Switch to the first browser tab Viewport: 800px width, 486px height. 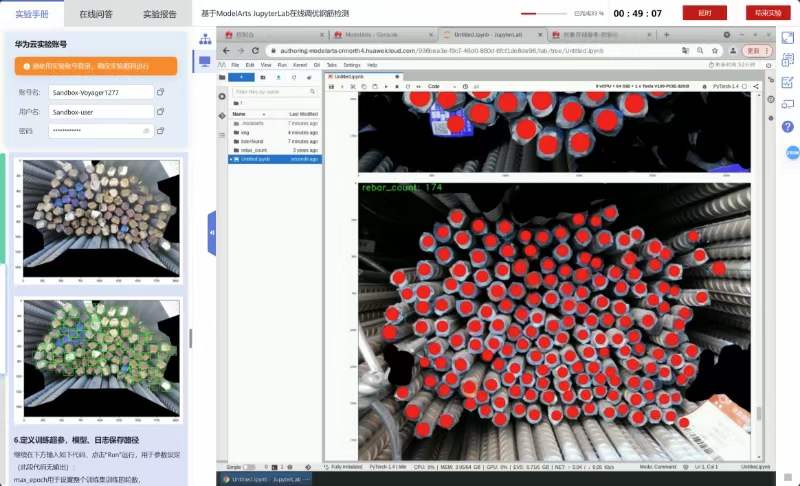coord(274,35)
